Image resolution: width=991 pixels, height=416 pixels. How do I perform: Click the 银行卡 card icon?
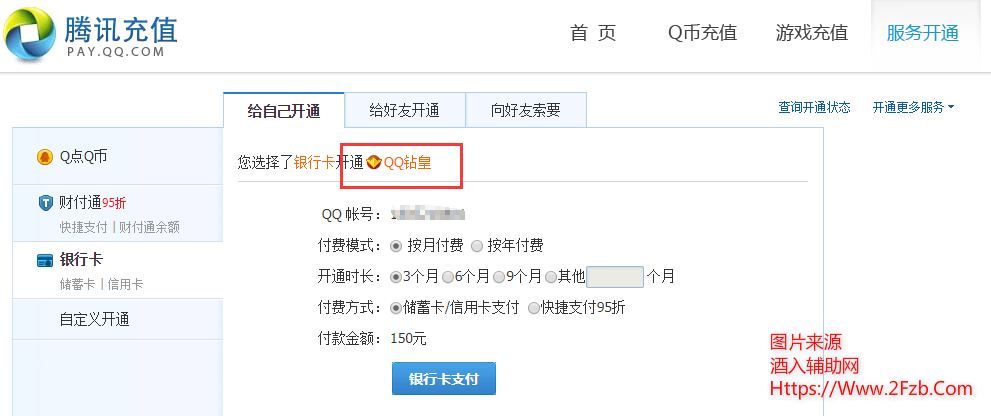click(45, 260)
